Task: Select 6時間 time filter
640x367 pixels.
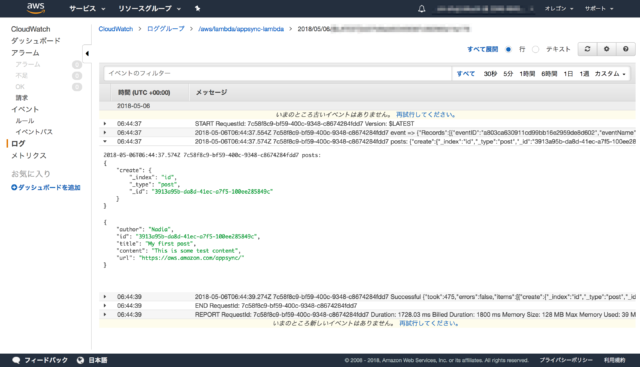Action: (549, 74)
